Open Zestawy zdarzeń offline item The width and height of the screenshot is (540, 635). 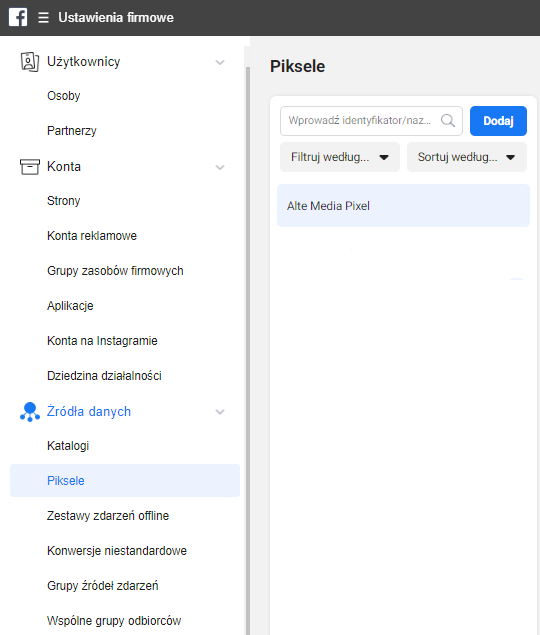[x=108, y=516]
